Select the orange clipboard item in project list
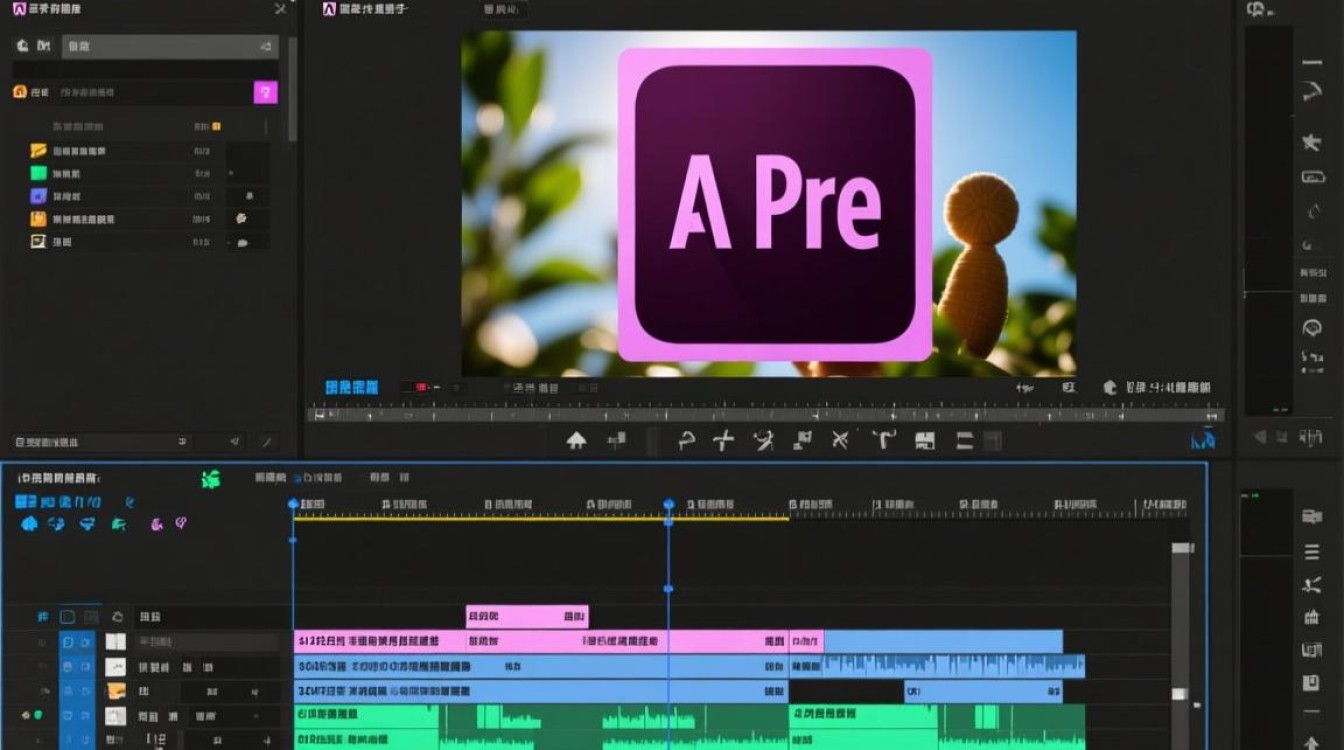This screenshot has width=1344, height=750. click(x=39, y=219)
